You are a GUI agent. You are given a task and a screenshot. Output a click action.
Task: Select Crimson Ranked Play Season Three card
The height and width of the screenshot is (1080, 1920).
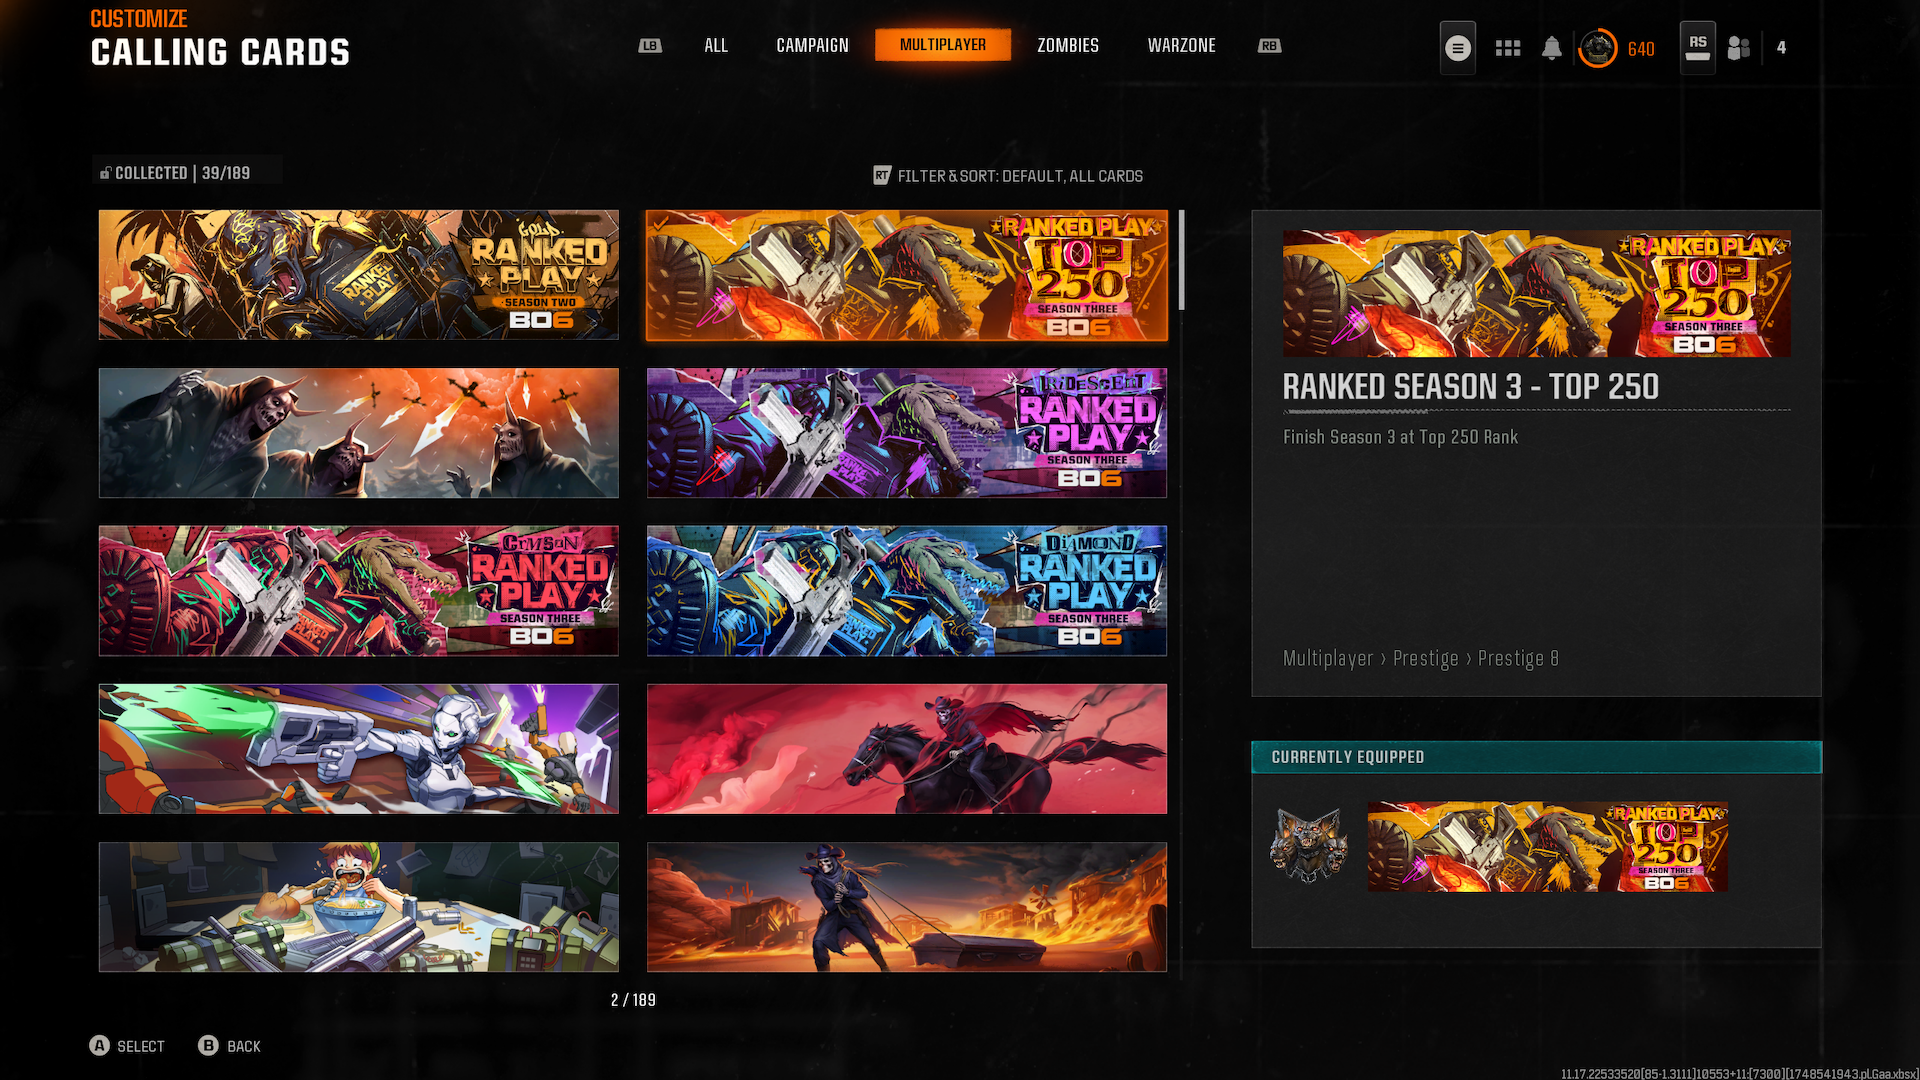pyautogui.click(x=359, y=591)
